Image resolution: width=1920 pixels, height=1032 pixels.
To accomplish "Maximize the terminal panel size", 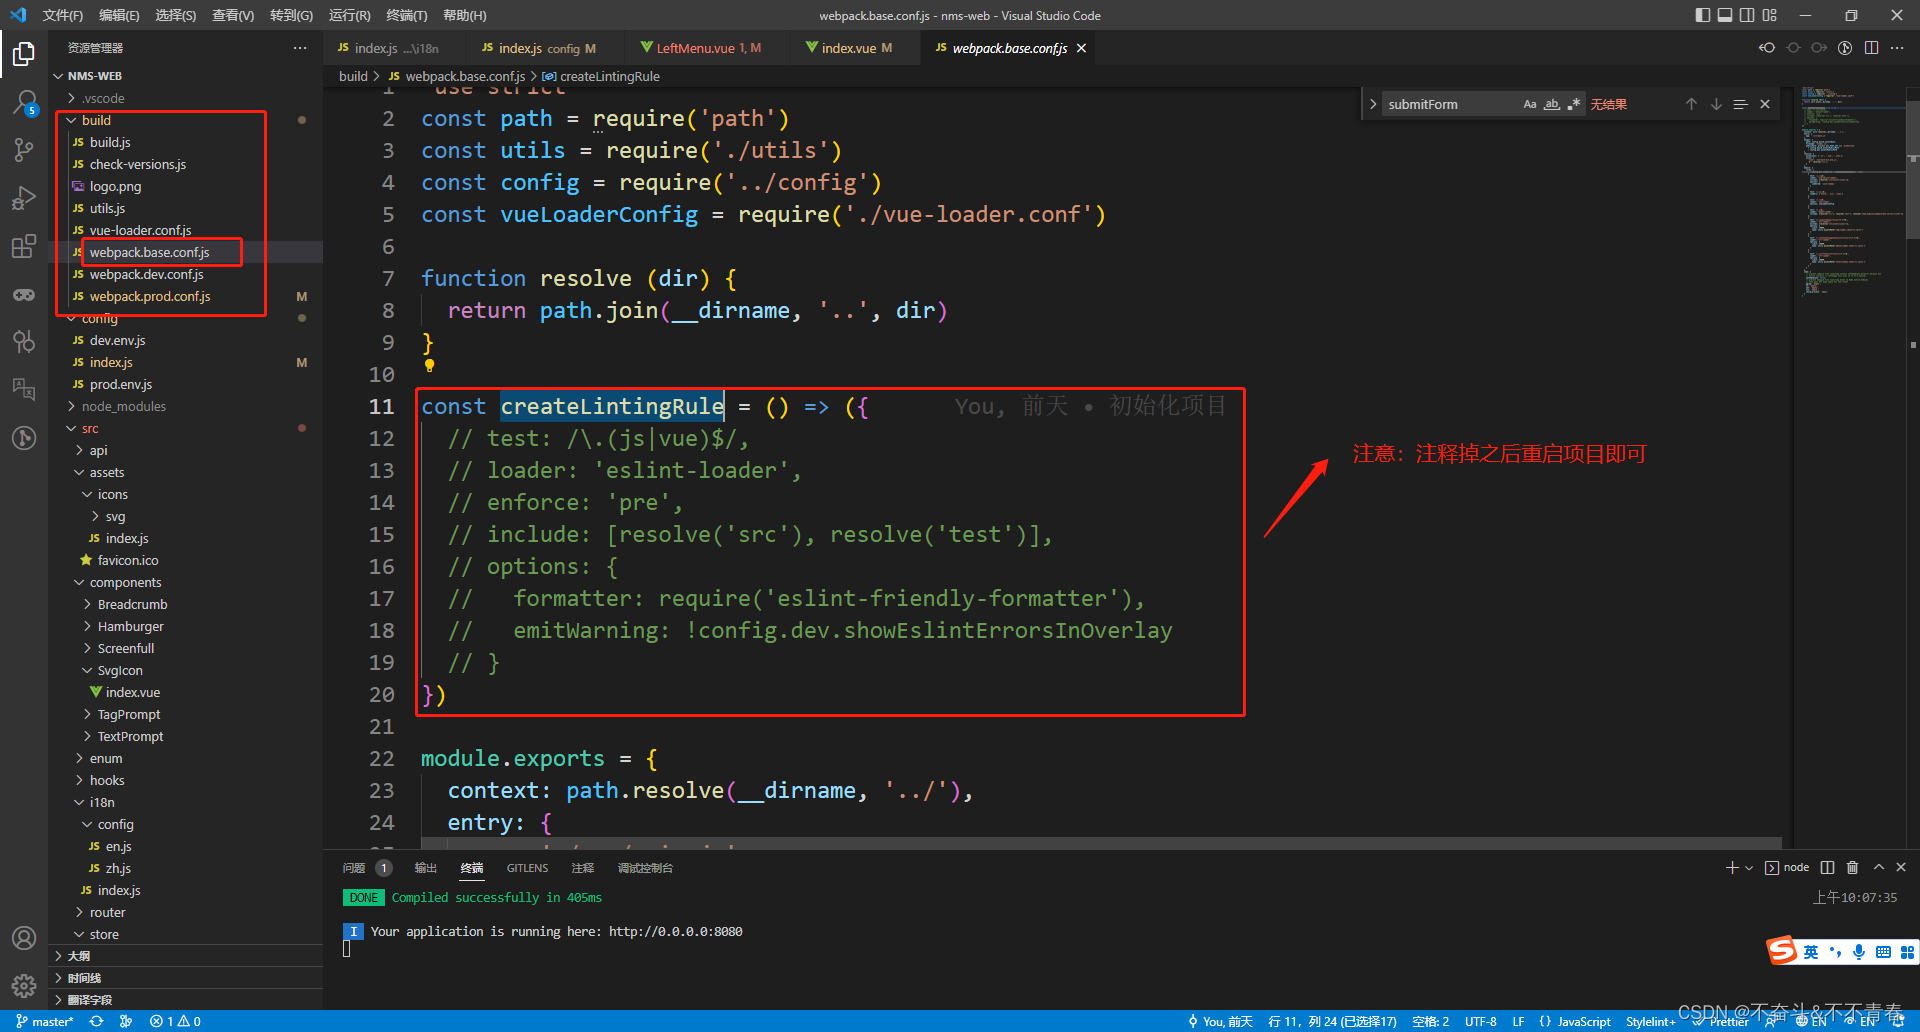I will click(1878, 868).
